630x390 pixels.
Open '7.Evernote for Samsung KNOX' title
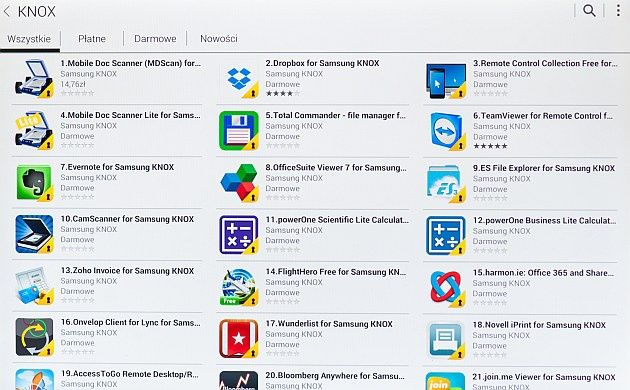click(x=117, y=167)
